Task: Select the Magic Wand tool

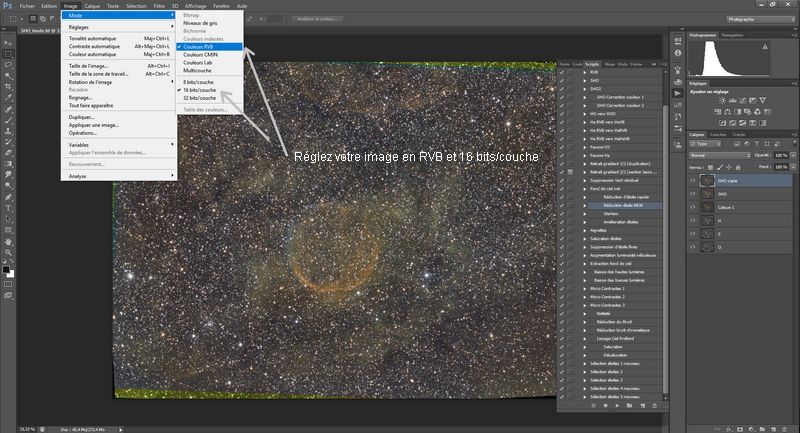Action: (x=8, y=75)
